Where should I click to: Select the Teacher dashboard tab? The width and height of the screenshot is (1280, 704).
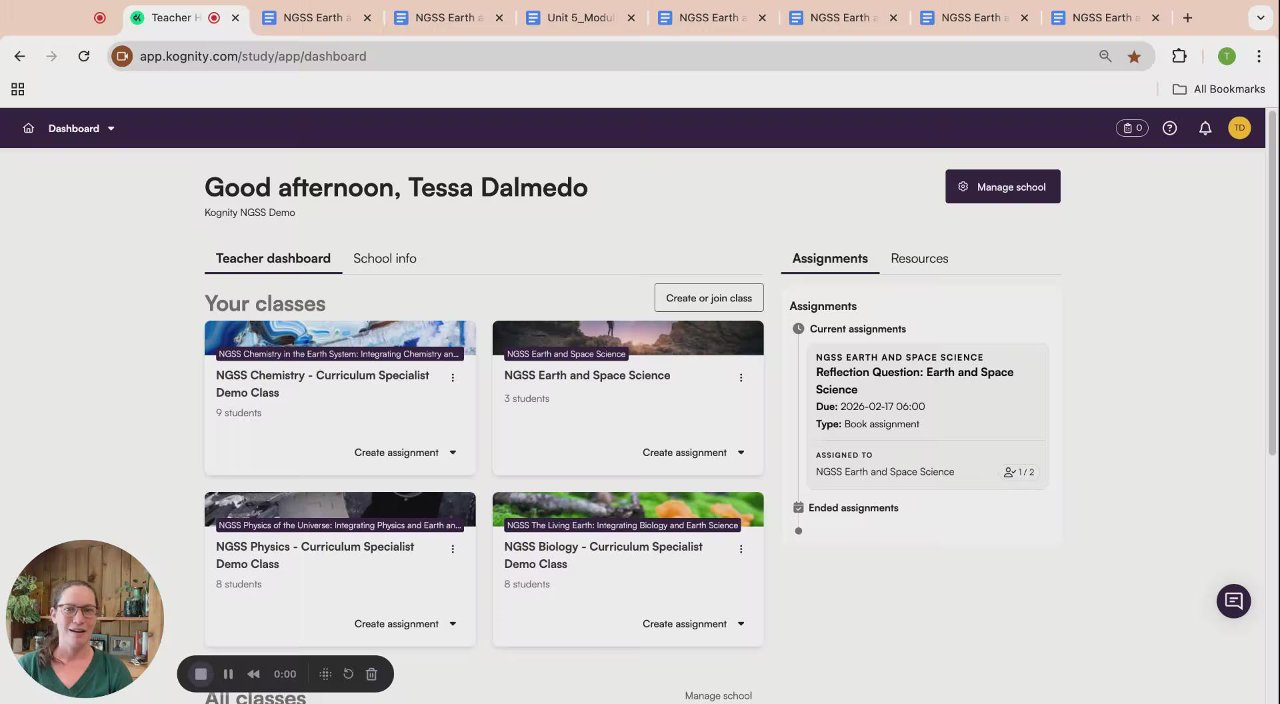click(x=273, y=258)
